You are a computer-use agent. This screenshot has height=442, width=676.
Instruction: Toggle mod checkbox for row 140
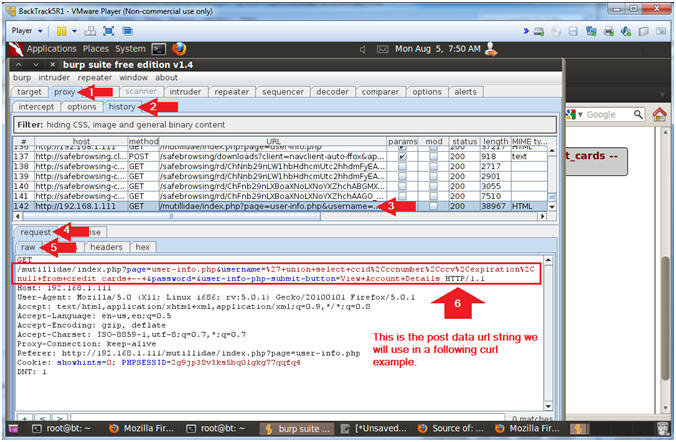click(x=433, y=186)
